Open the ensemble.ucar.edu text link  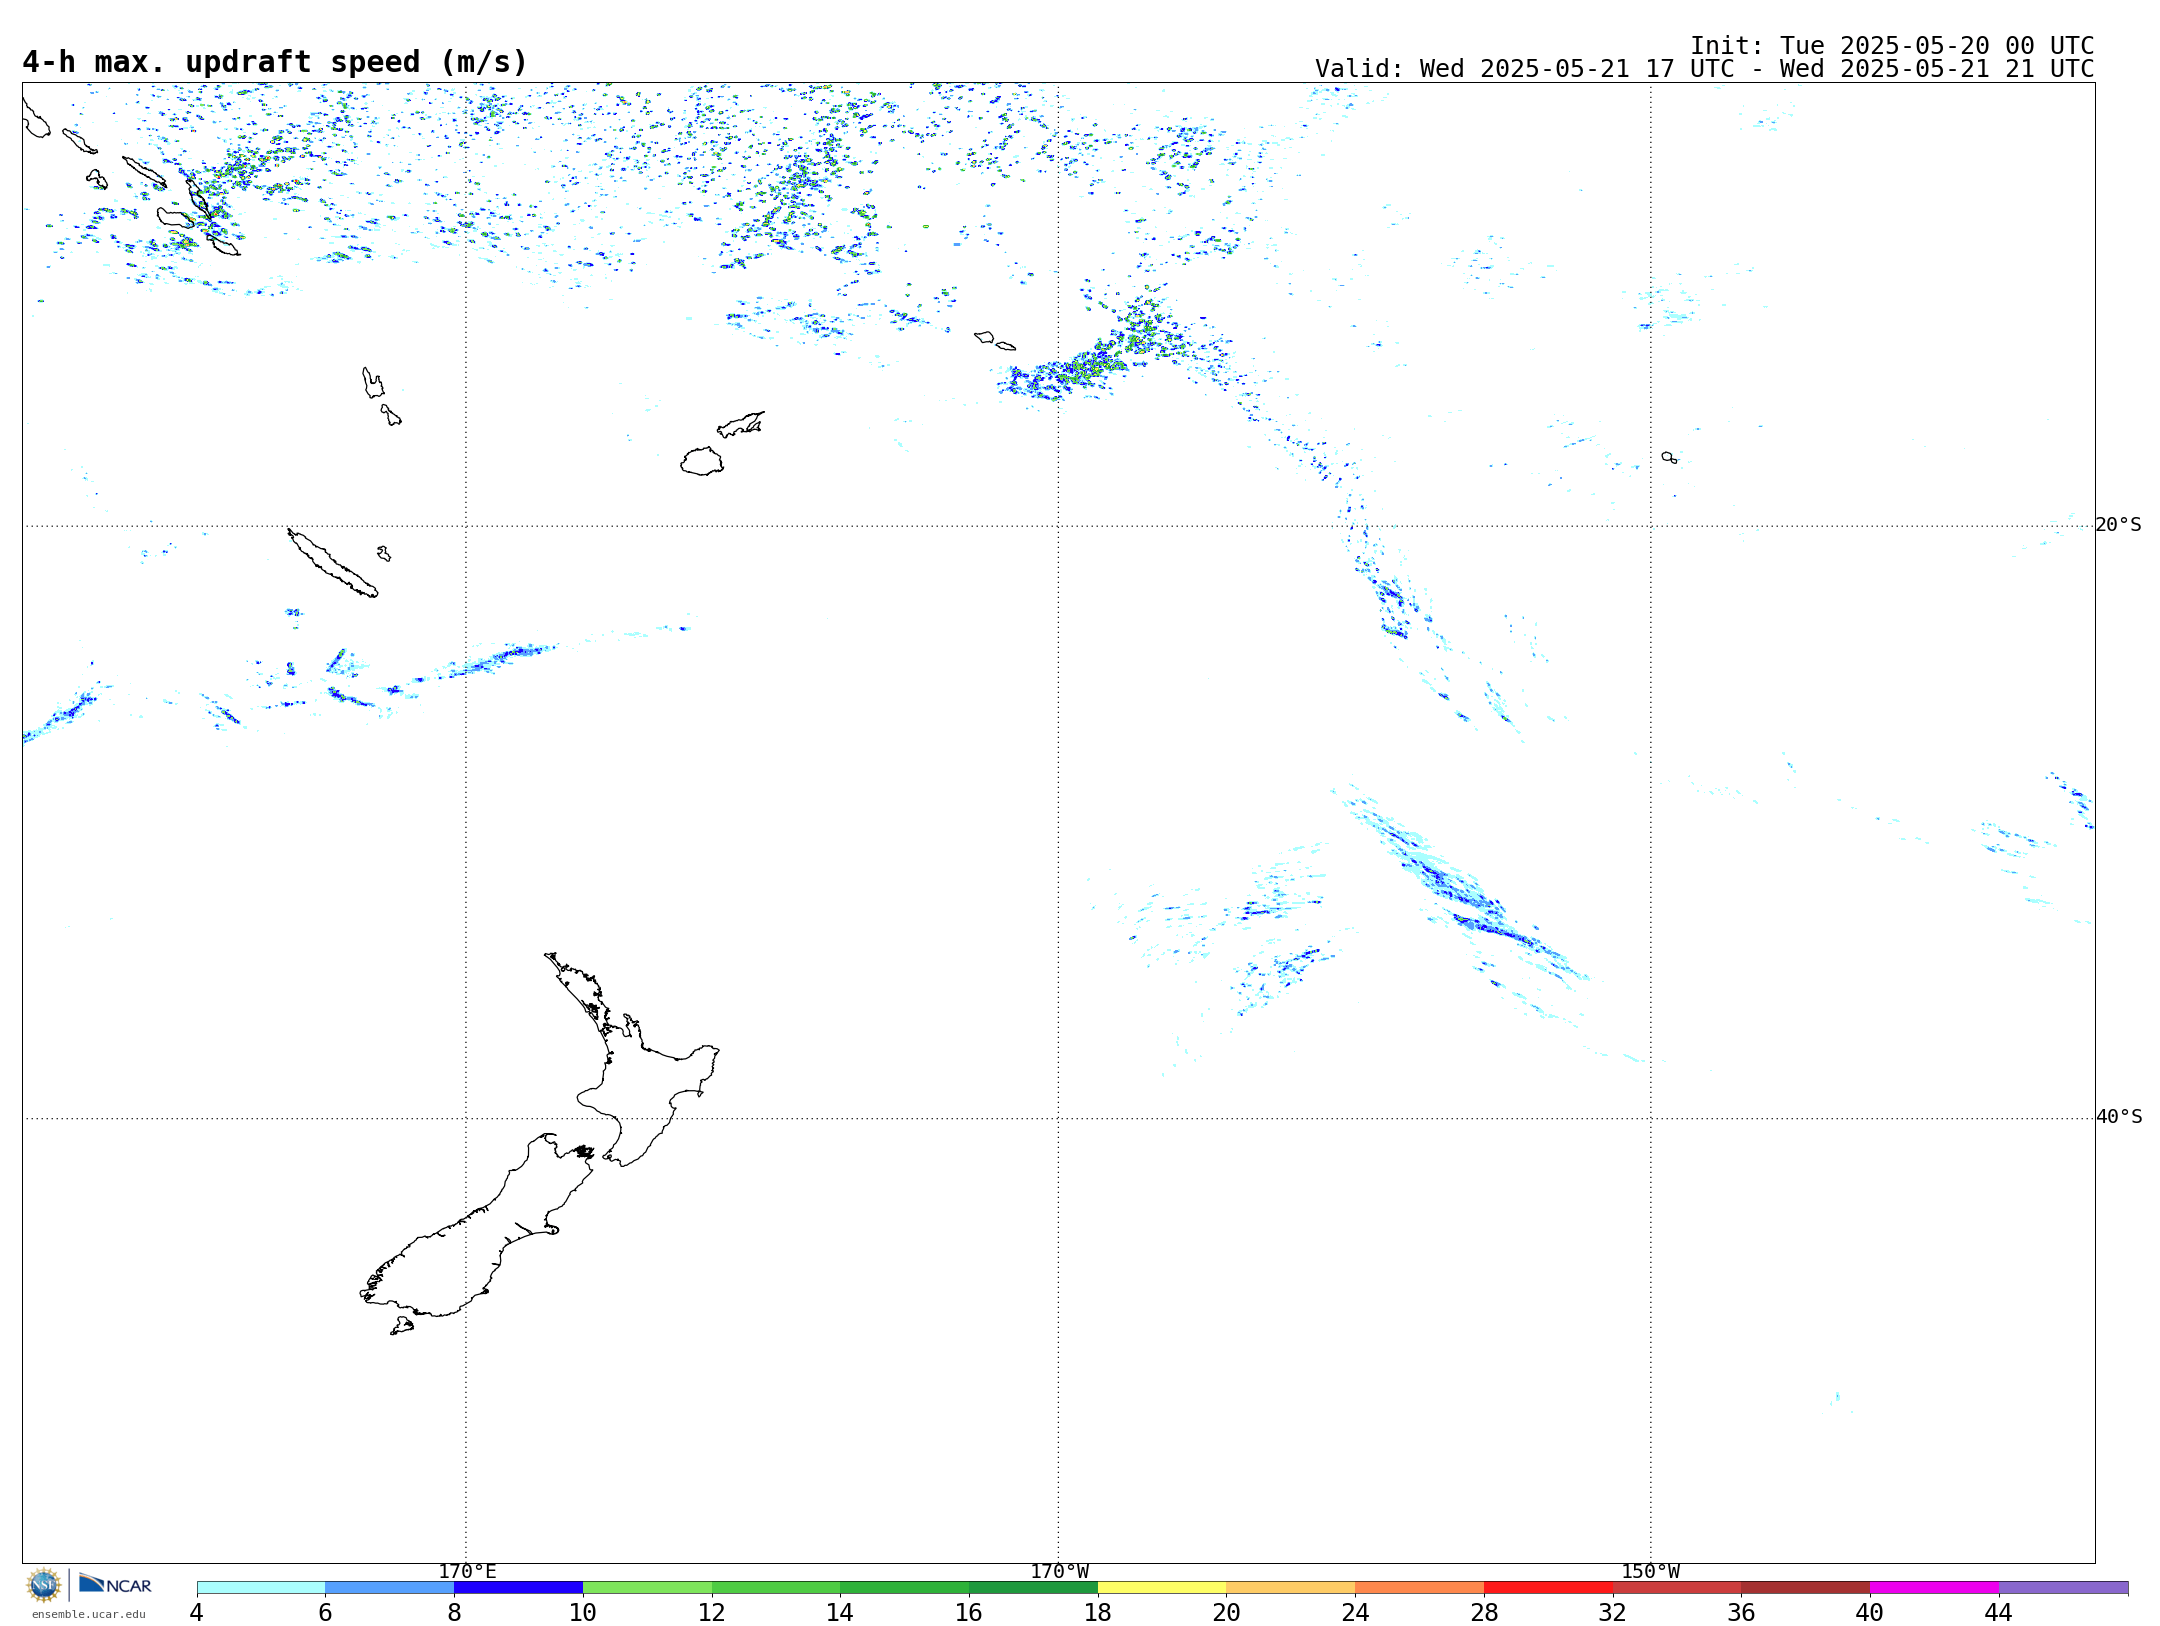[88, 1614]
